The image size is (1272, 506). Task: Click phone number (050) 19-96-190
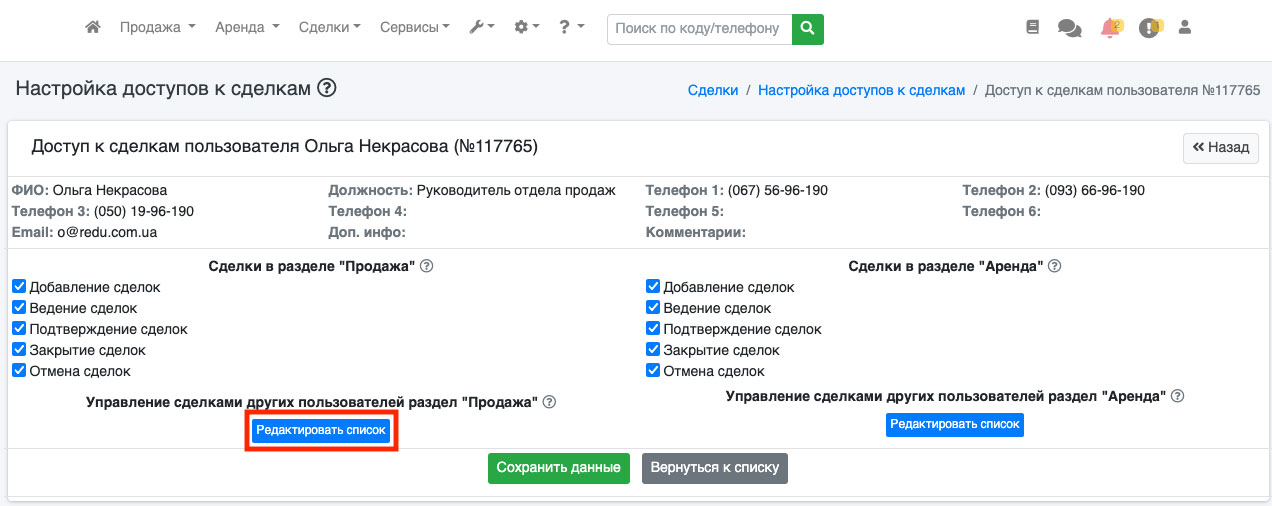point(144,211)
